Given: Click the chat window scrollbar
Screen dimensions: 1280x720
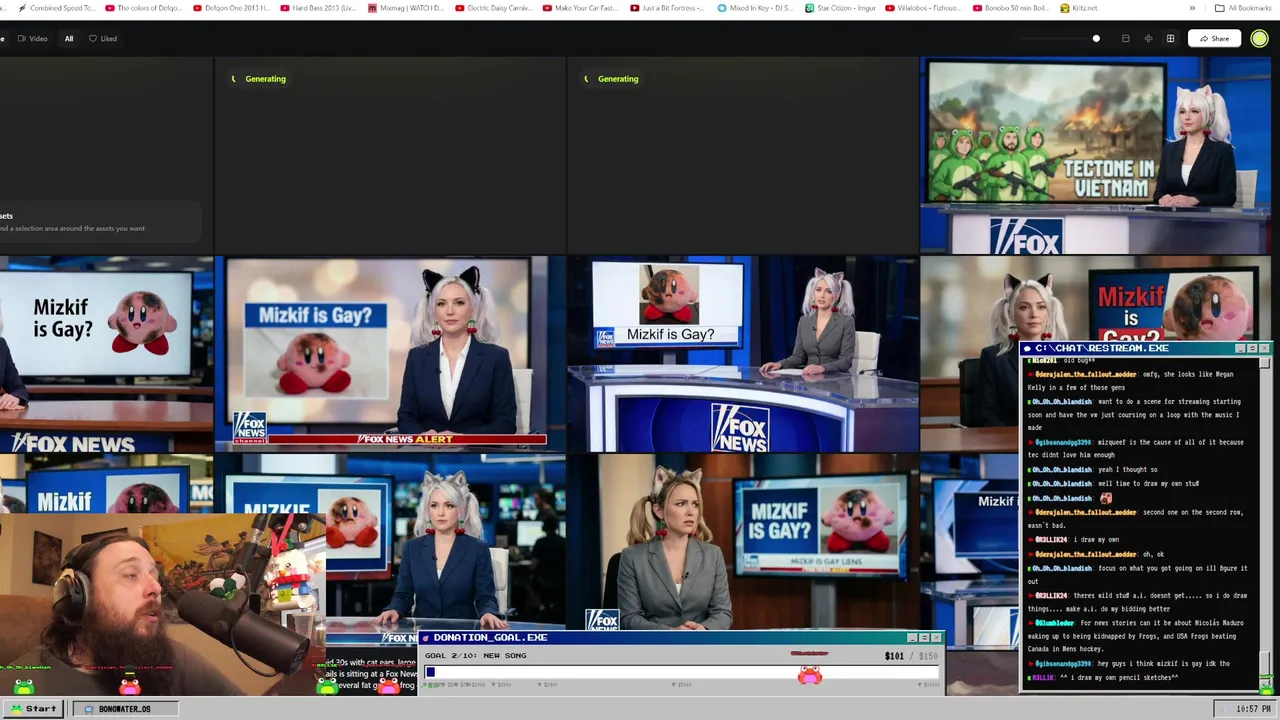Looking at the screenshot, I should point(1265,523).
